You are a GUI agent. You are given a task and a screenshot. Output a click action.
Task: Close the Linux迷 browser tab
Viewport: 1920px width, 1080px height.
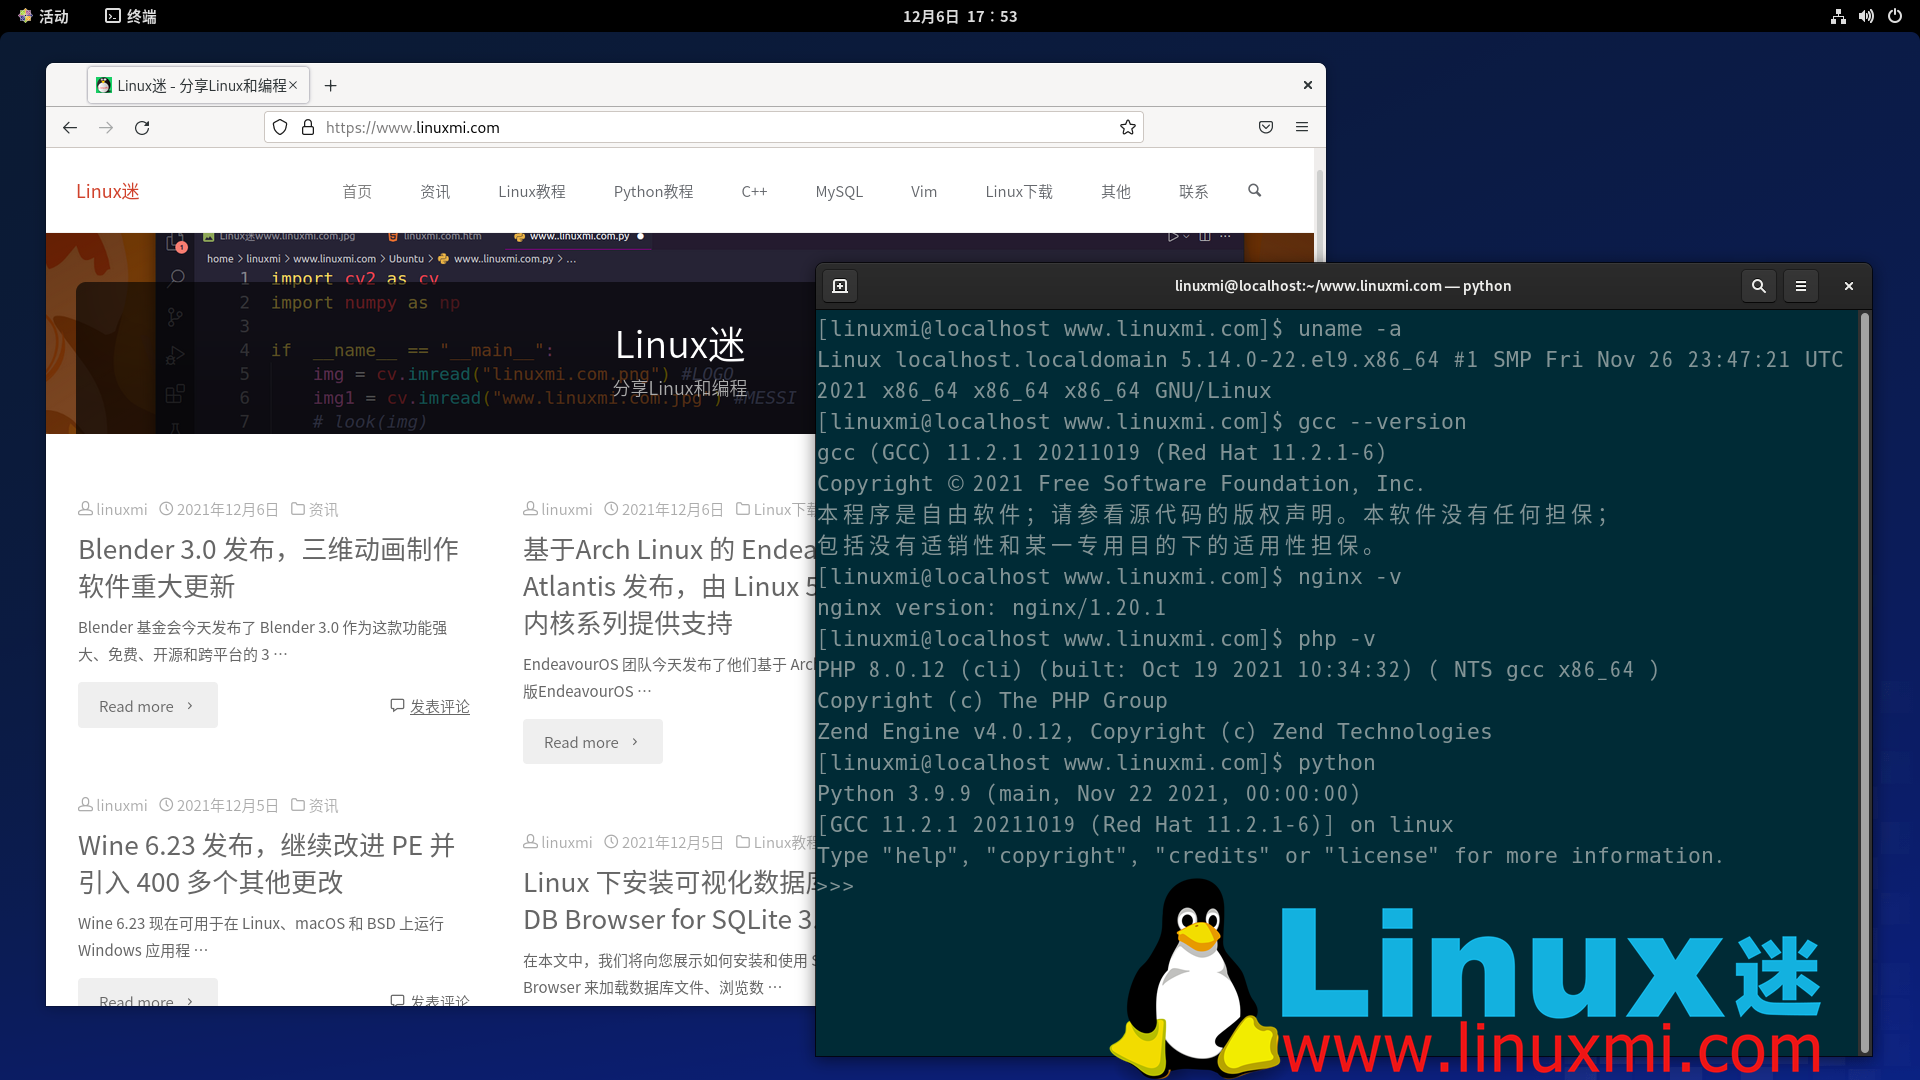293,86
